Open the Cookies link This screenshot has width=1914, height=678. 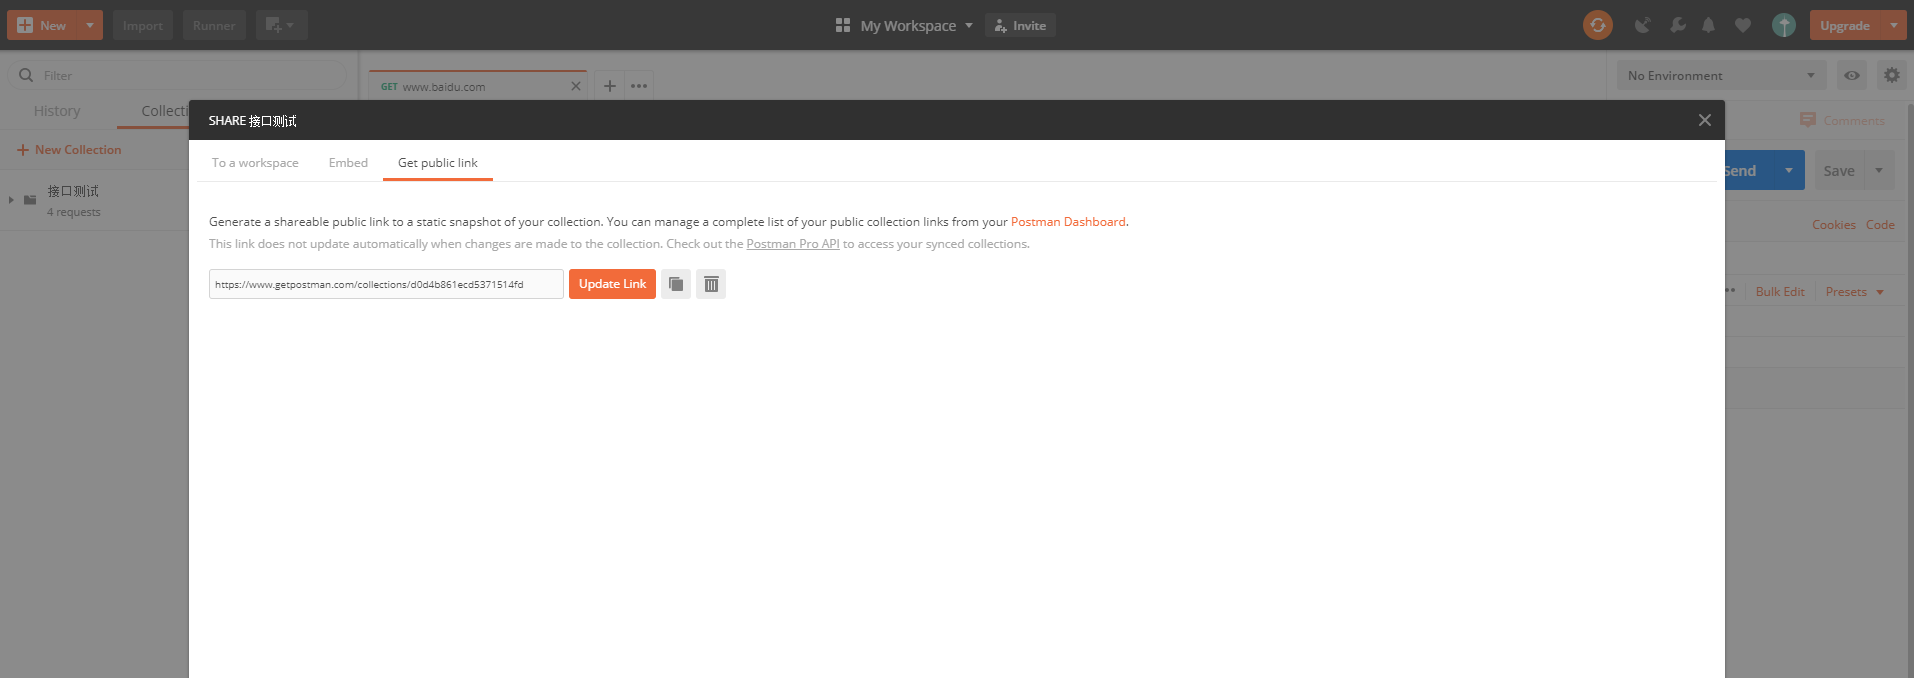[1834, 225]
